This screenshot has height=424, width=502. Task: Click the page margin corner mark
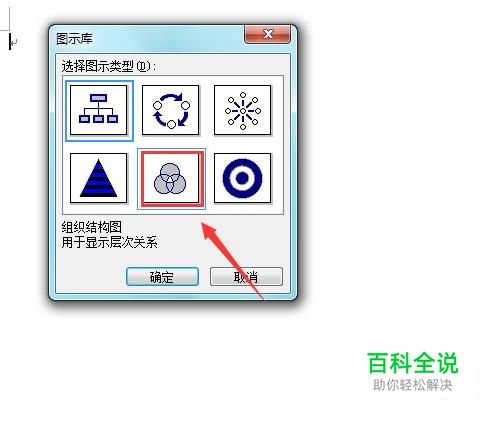5,18
